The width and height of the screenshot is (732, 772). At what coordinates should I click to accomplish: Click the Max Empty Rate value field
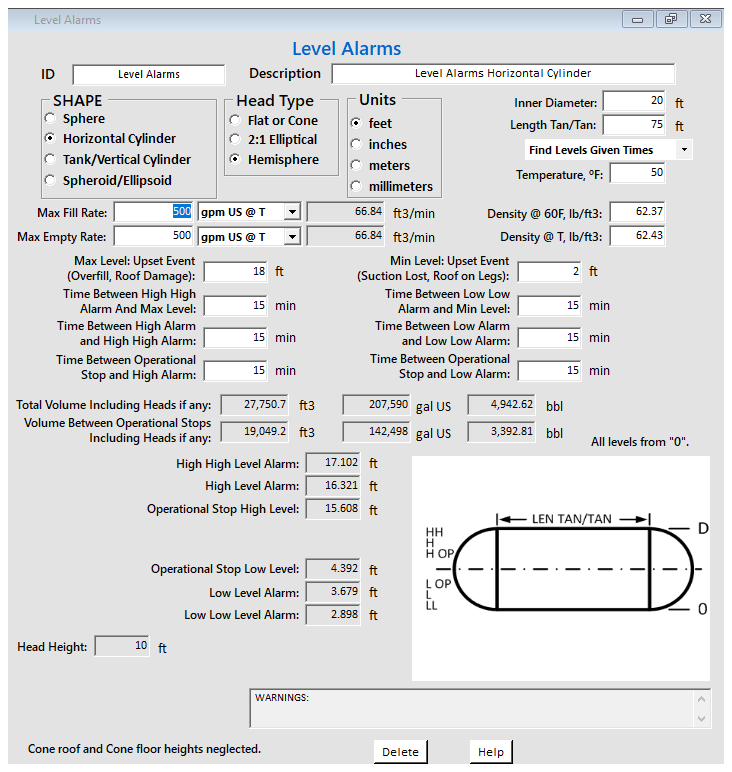point(154,236)
